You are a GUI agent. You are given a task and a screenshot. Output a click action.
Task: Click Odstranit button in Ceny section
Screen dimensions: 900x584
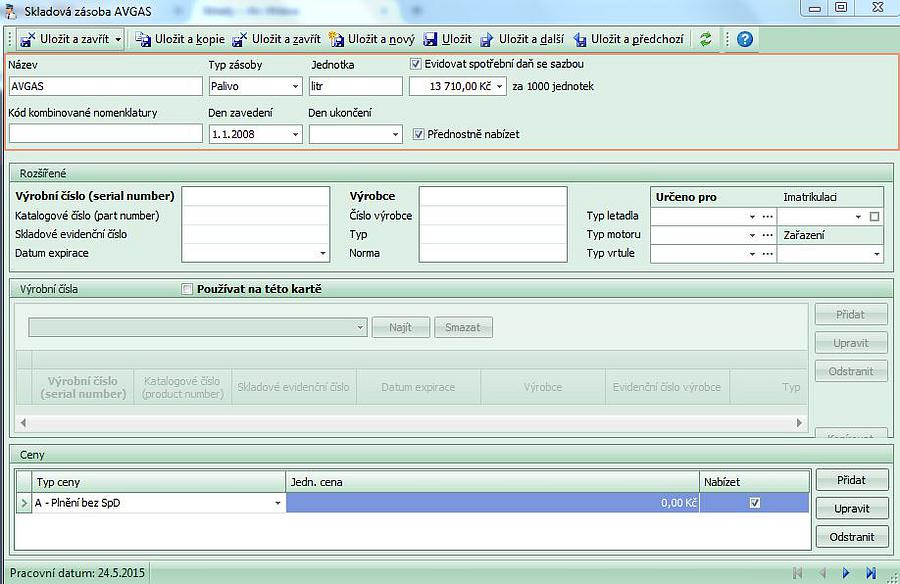[851, 537]
